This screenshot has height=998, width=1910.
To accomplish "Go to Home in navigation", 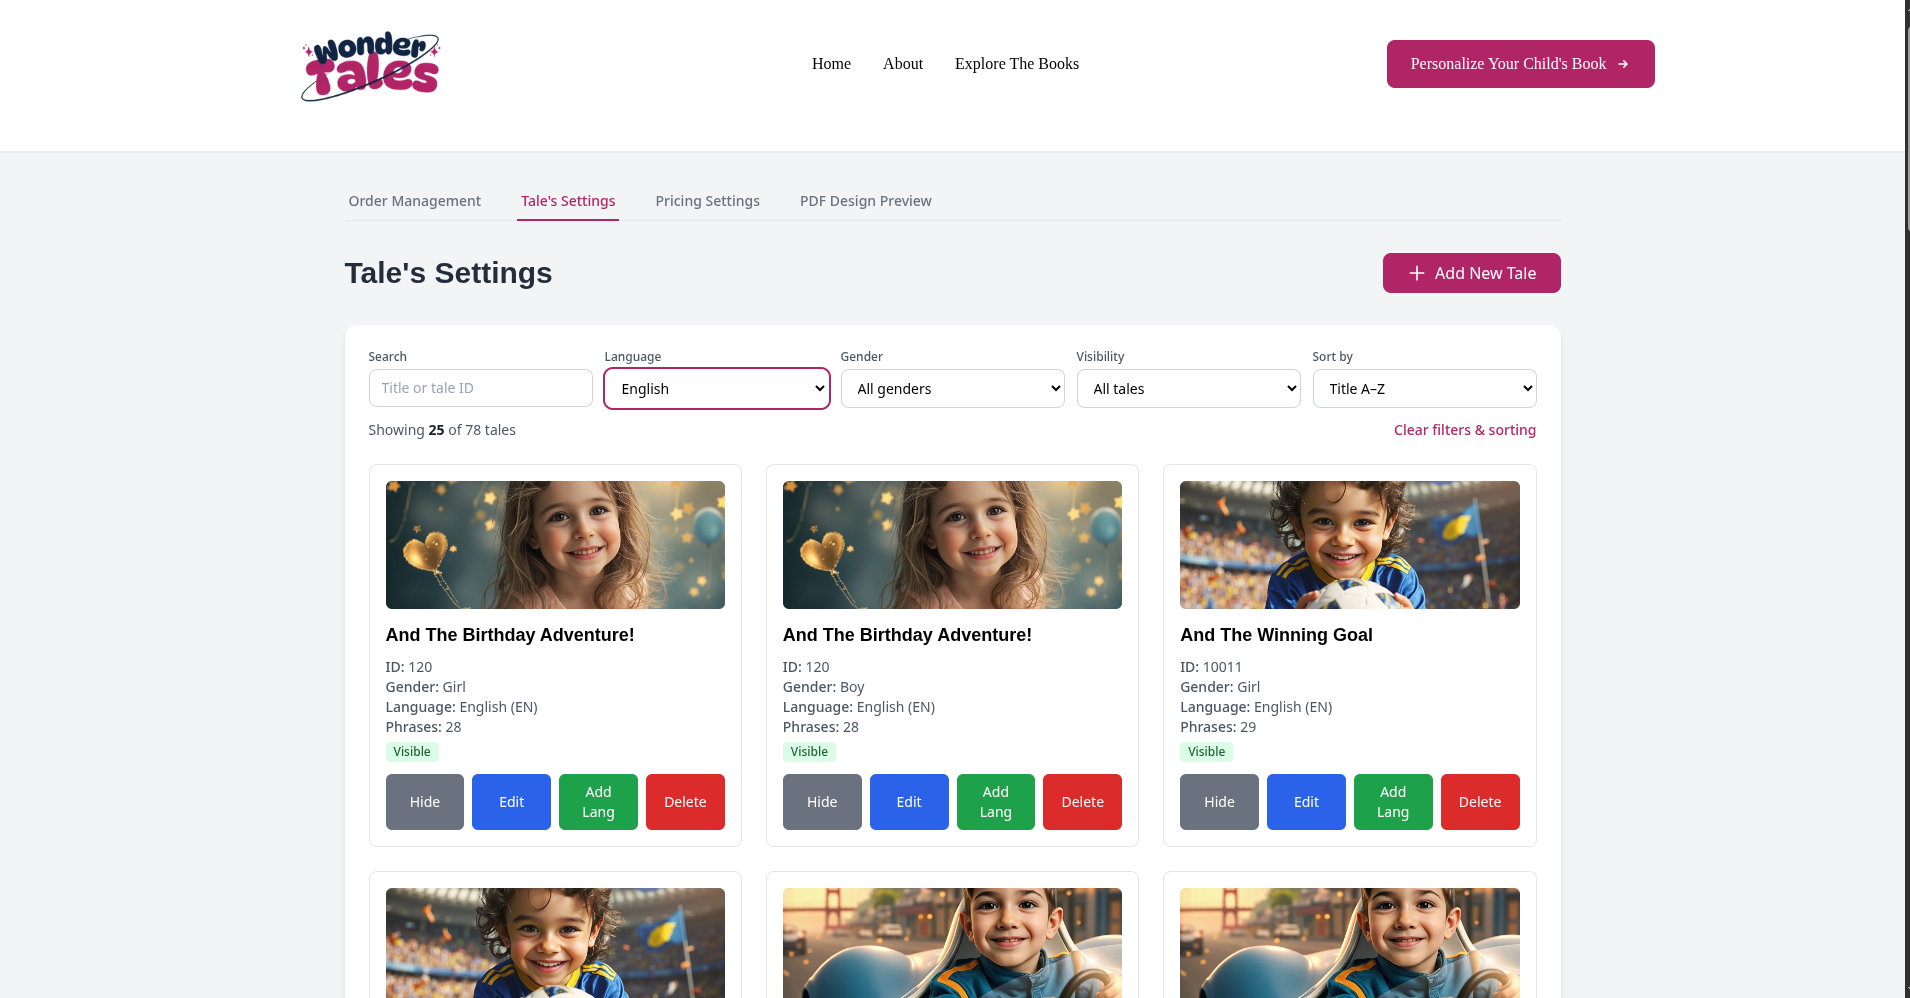I will click(831, 64).
